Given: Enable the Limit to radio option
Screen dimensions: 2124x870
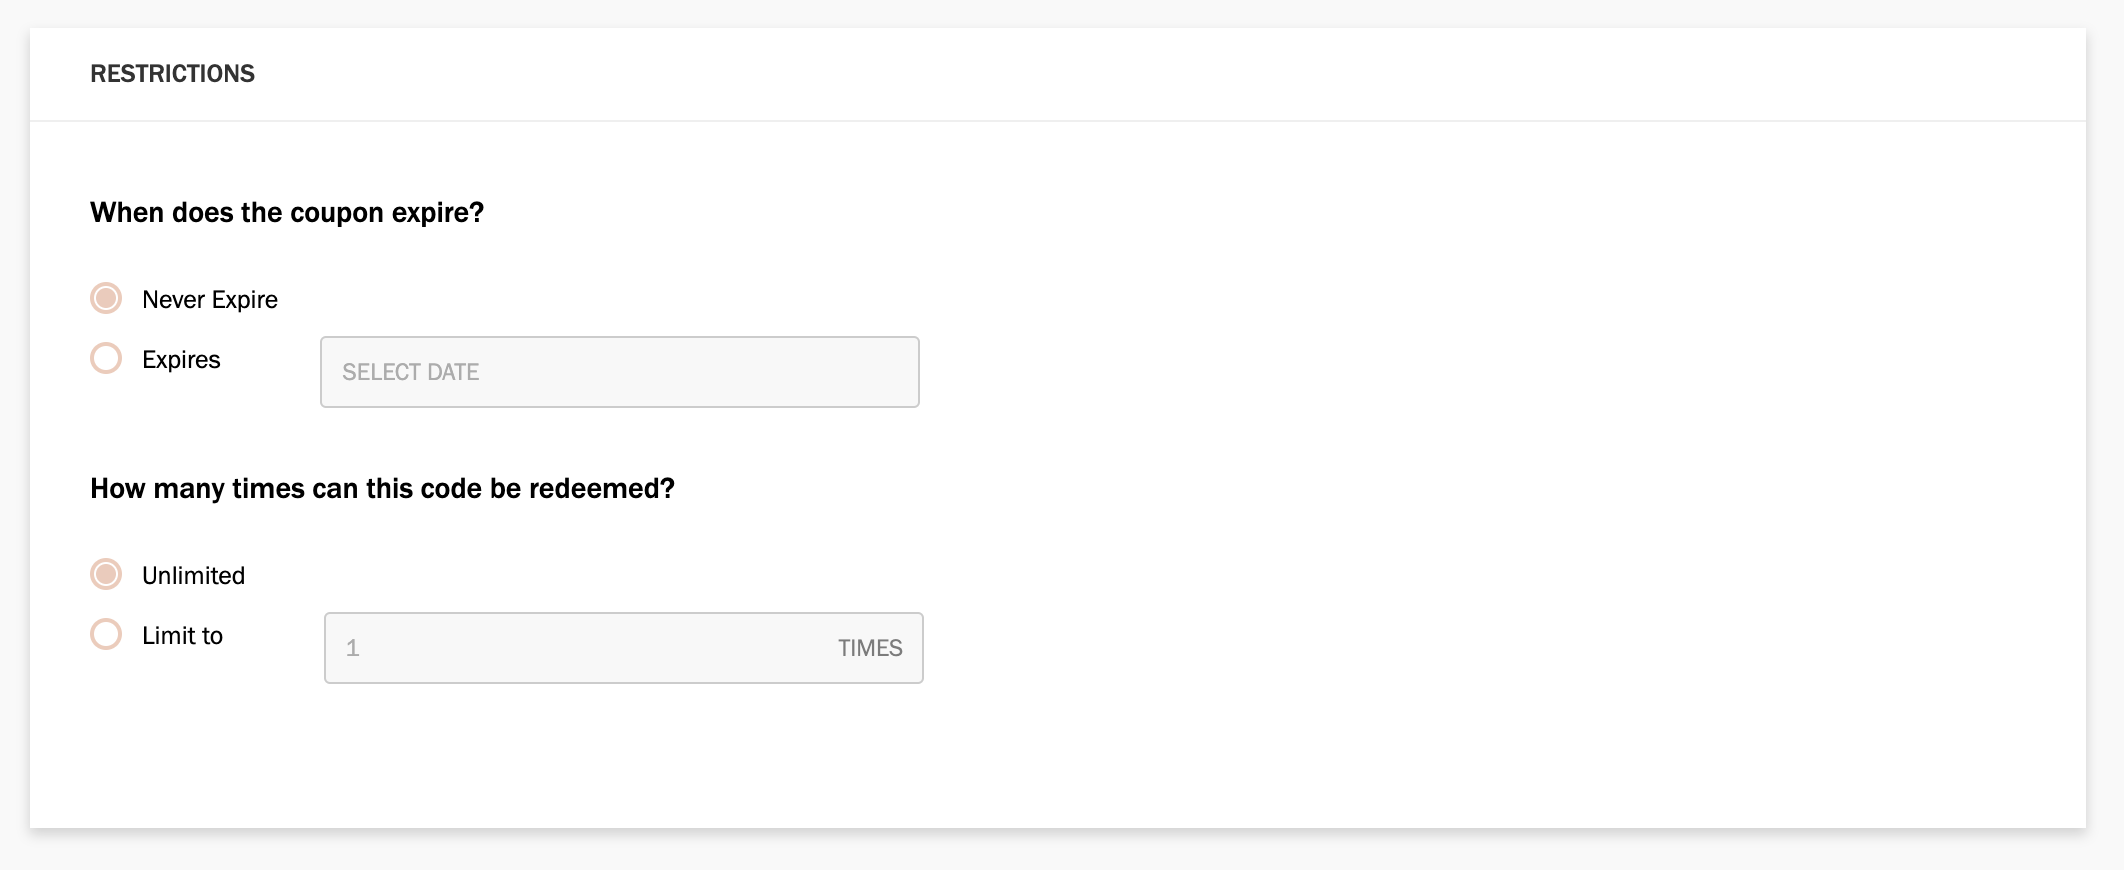Looking at the screenshot, I should 106,634.
